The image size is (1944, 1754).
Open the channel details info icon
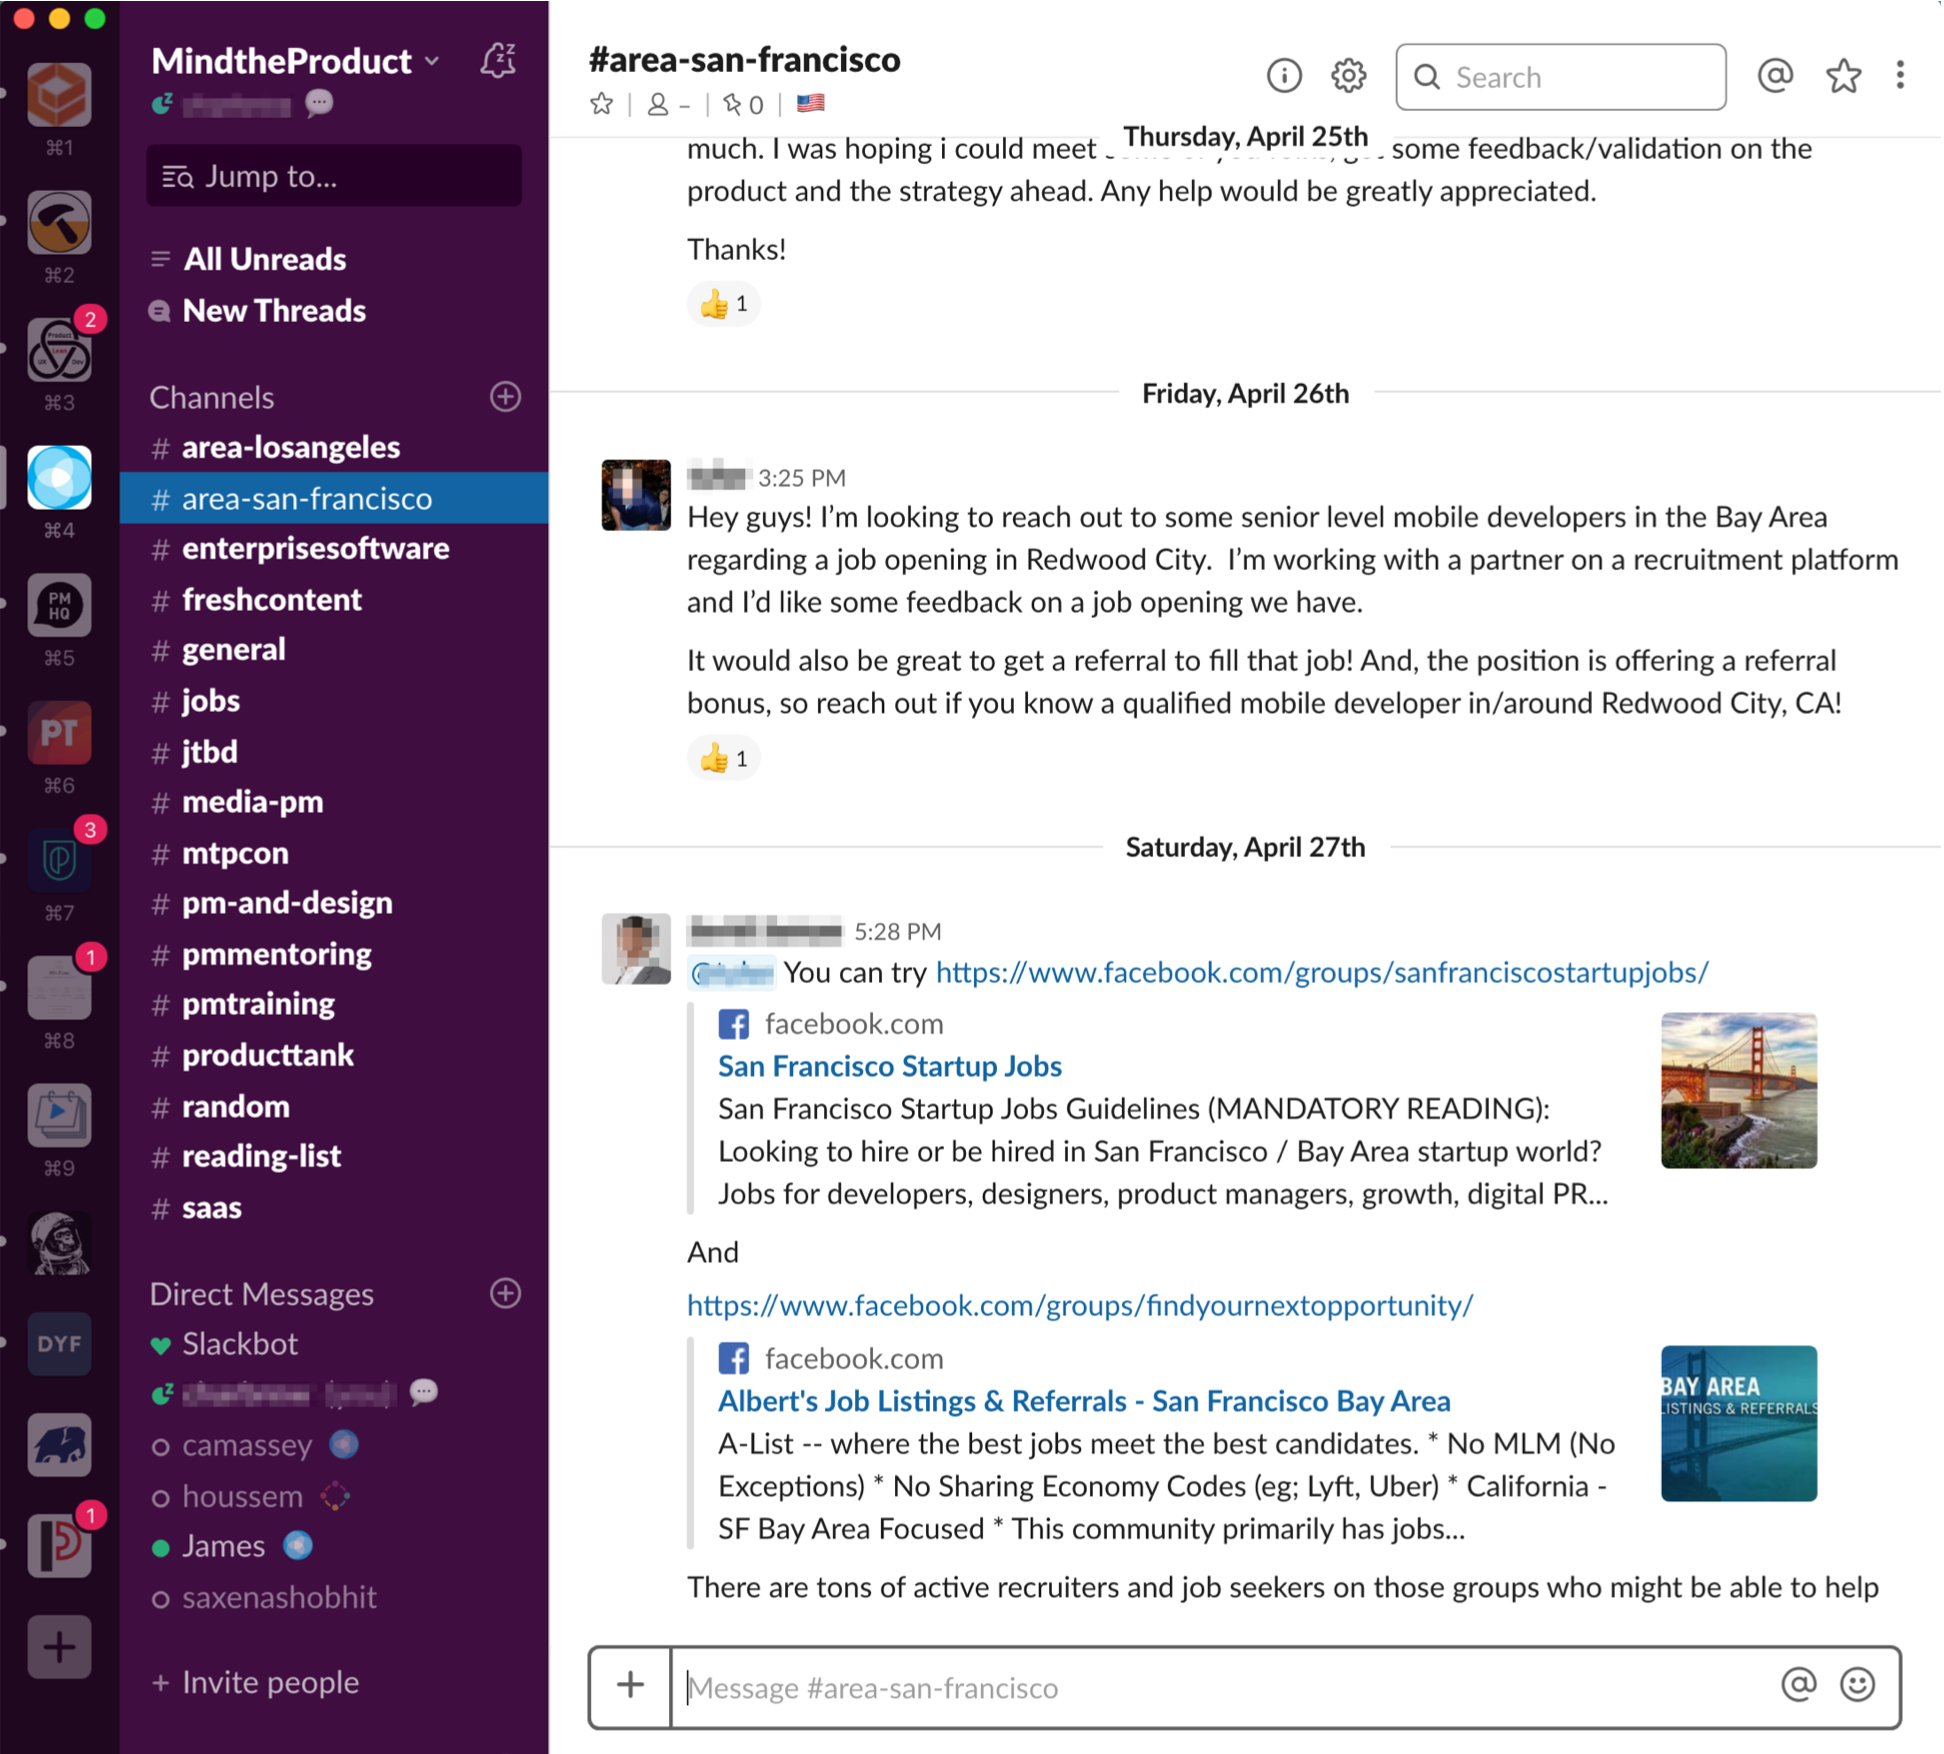point(1284,76)
